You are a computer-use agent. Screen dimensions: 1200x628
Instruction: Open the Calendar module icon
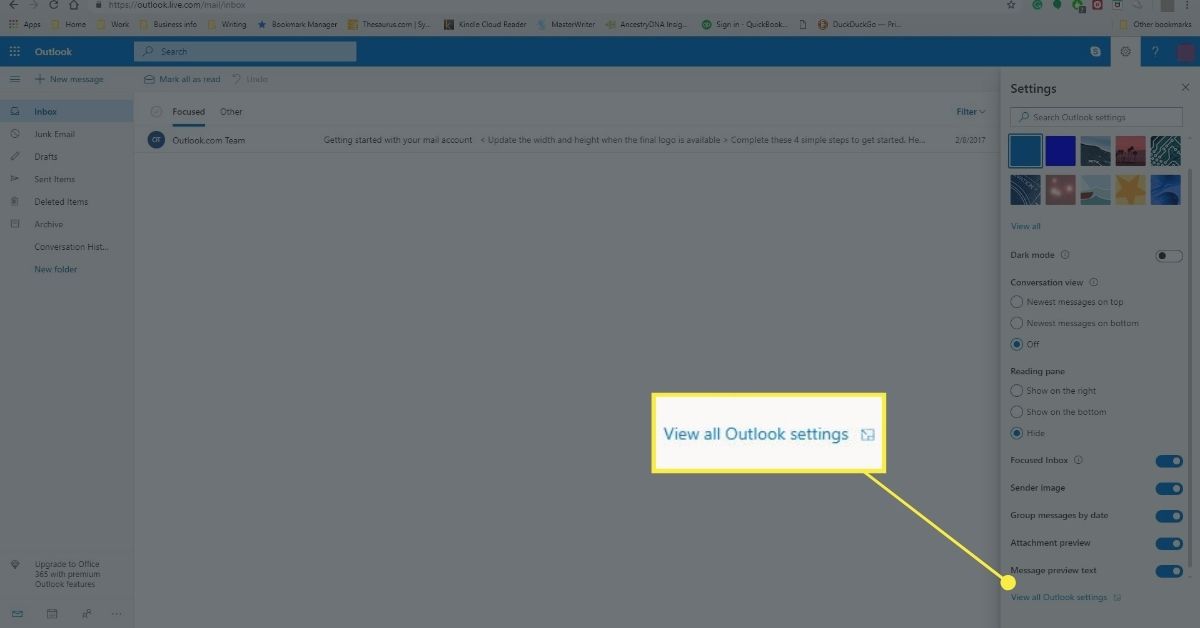52,613
